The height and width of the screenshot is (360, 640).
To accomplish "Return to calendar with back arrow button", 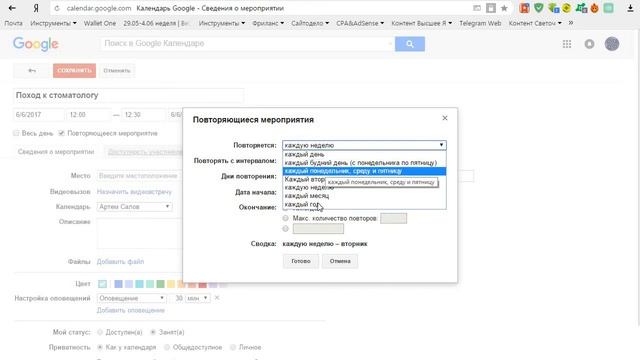I will click(x=32, y=71).
